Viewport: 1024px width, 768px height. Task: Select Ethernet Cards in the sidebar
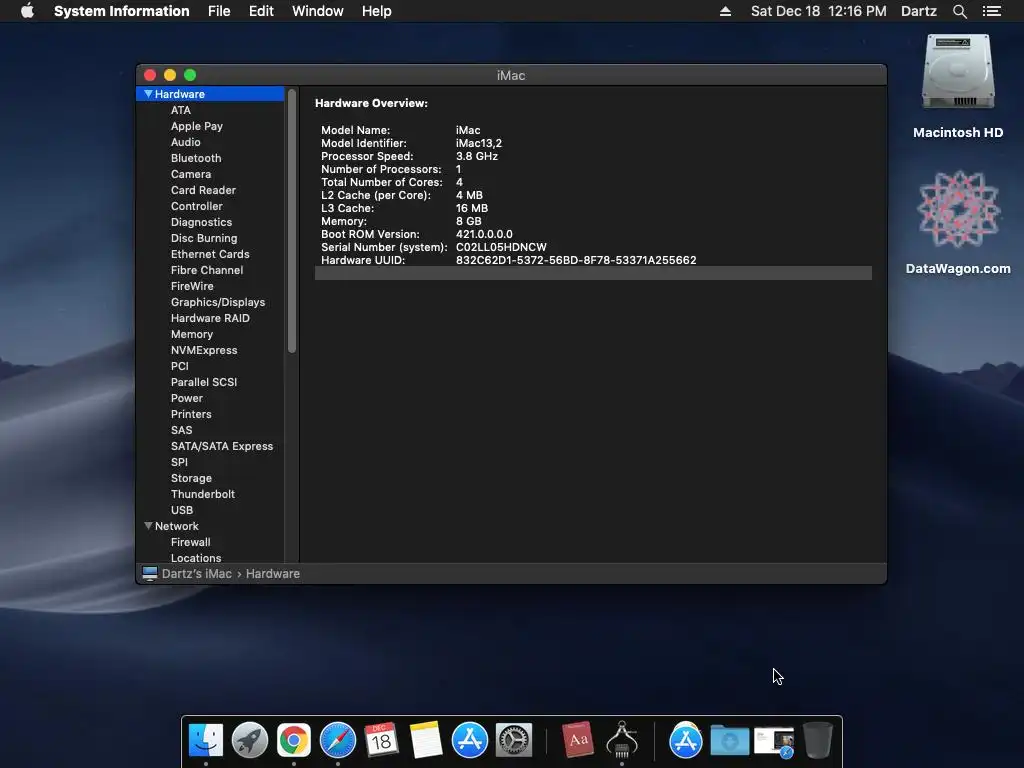[210, 254]
